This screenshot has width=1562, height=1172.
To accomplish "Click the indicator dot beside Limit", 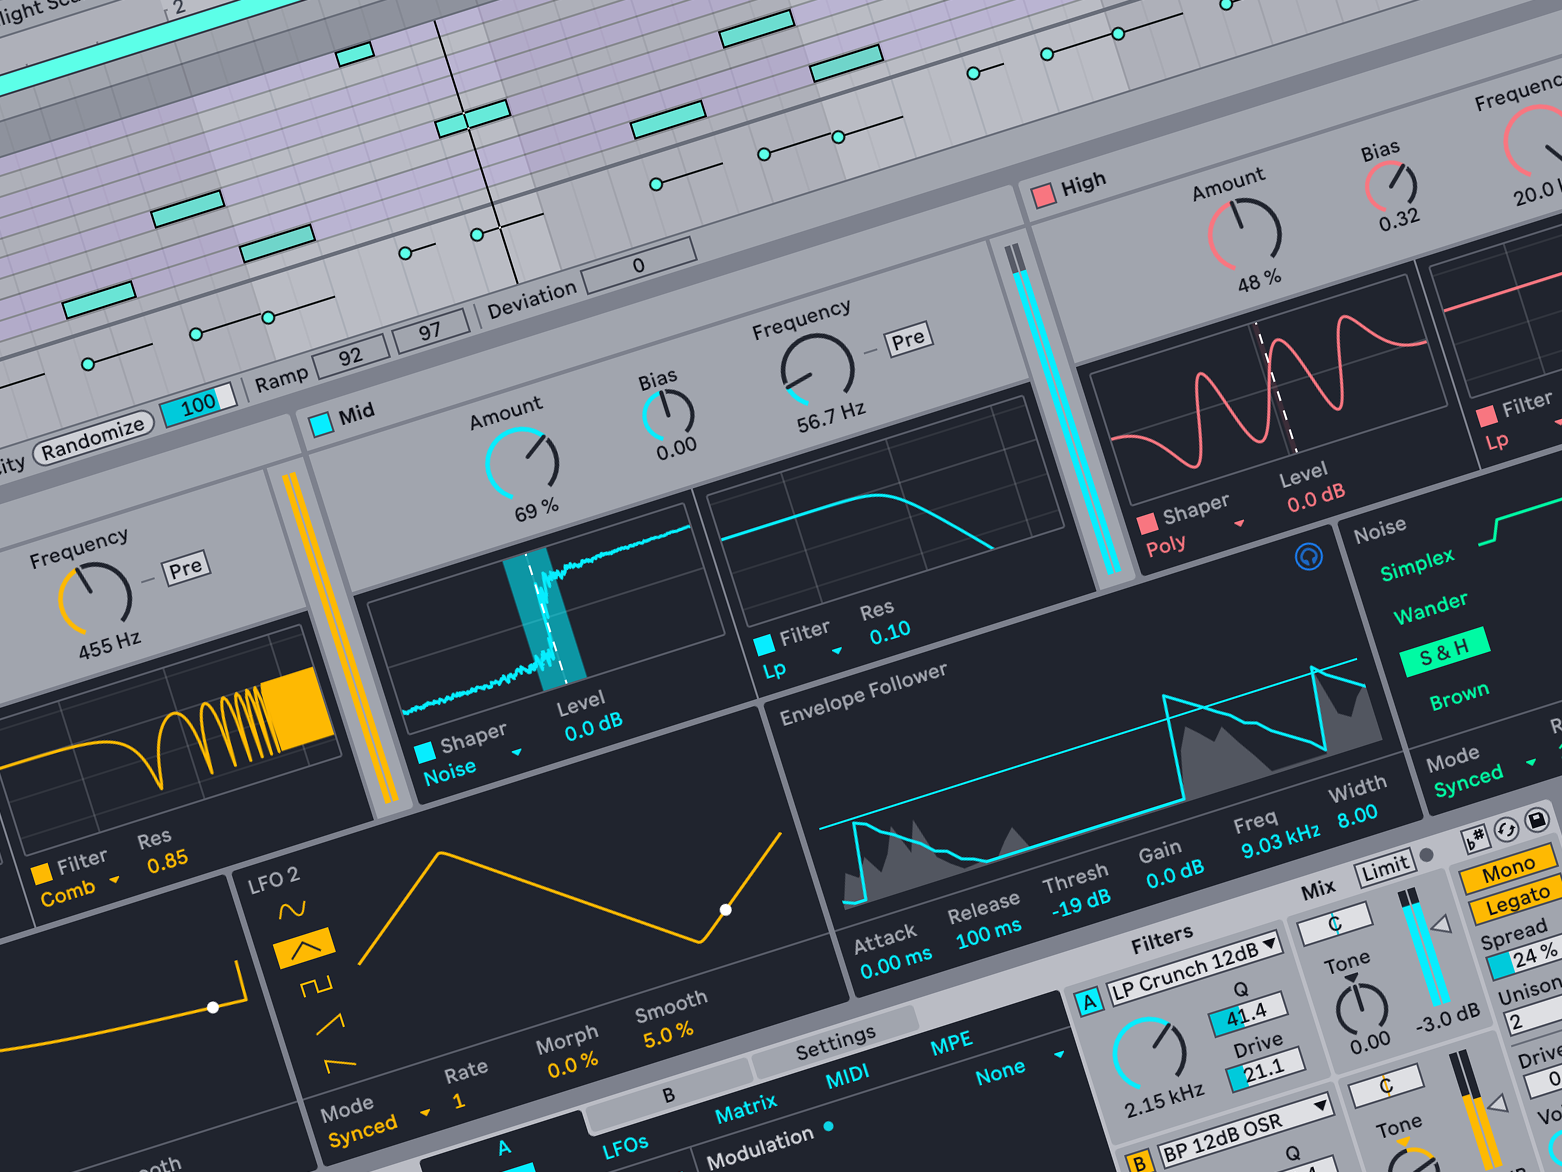I will (1427, 854).
